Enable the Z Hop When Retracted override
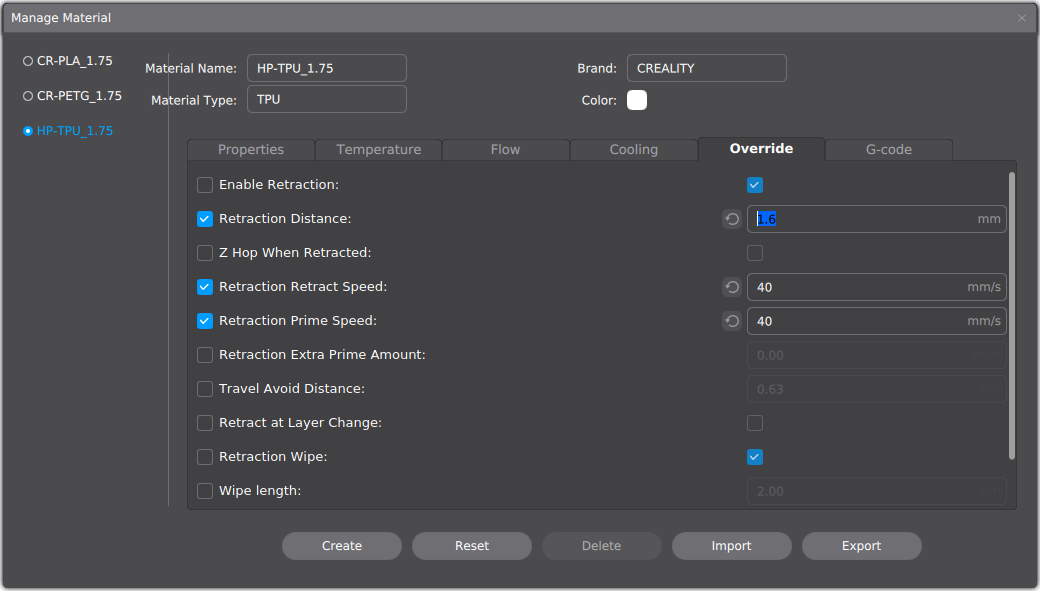Image resolution: width=1040 pixels, height=591 pixels. 205,253
